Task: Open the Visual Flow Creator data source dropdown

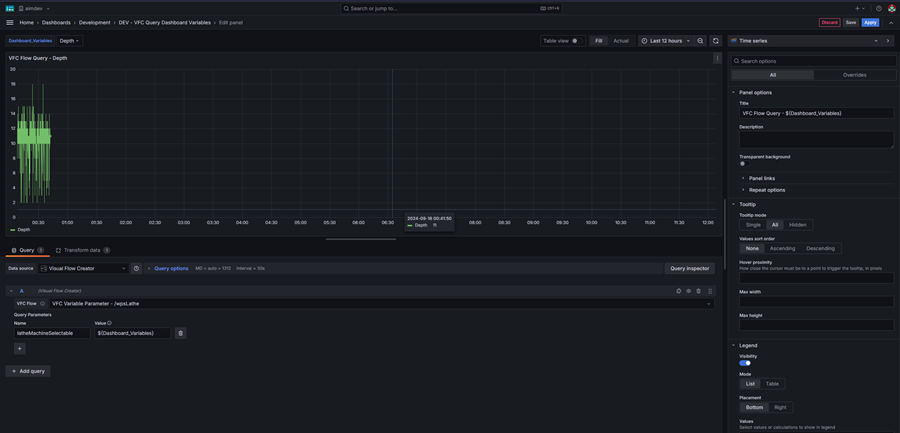Action: point(84,268)
